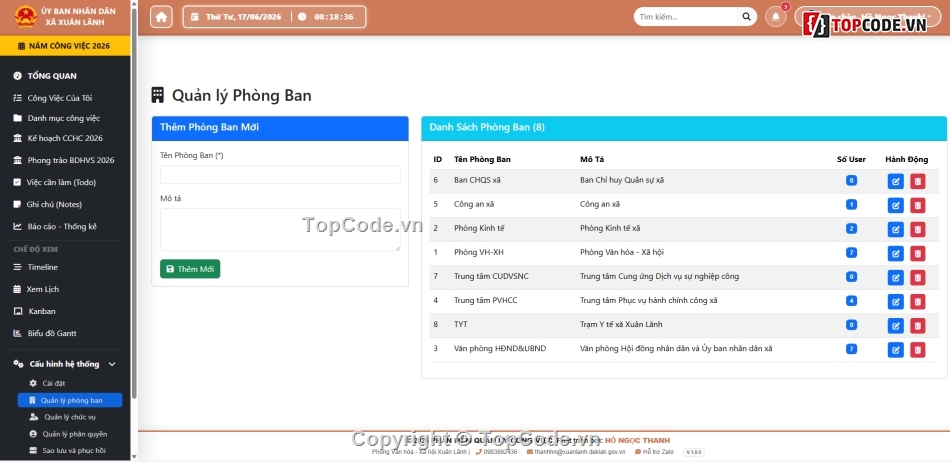
Task: Focus the Mô tả textarea
Action: 280,229
